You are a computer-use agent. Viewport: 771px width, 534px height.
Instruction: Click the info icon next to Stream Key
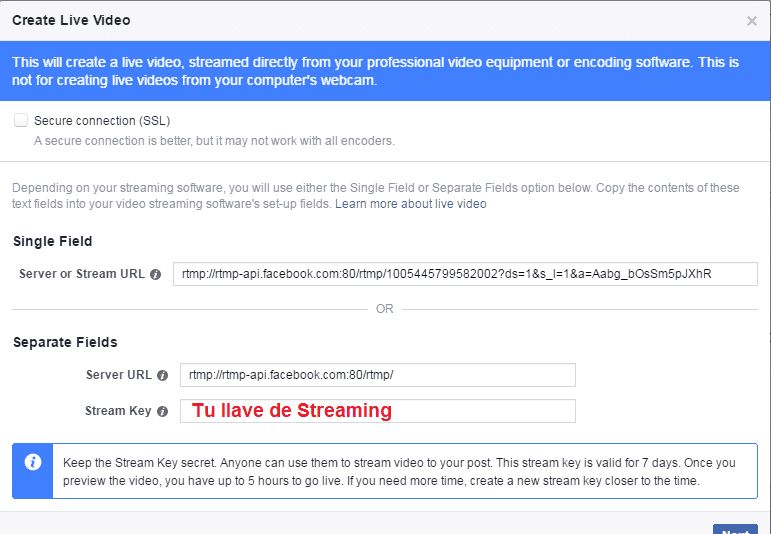coord(162,411)
